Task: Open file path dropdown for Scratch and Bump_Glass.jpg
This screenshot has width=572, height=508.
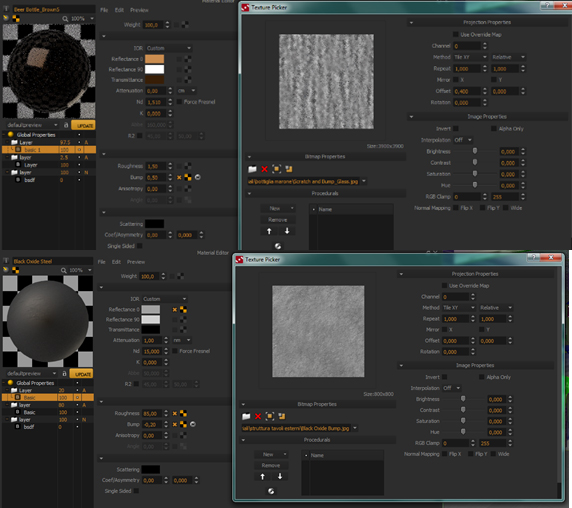Action: [364, 181]
